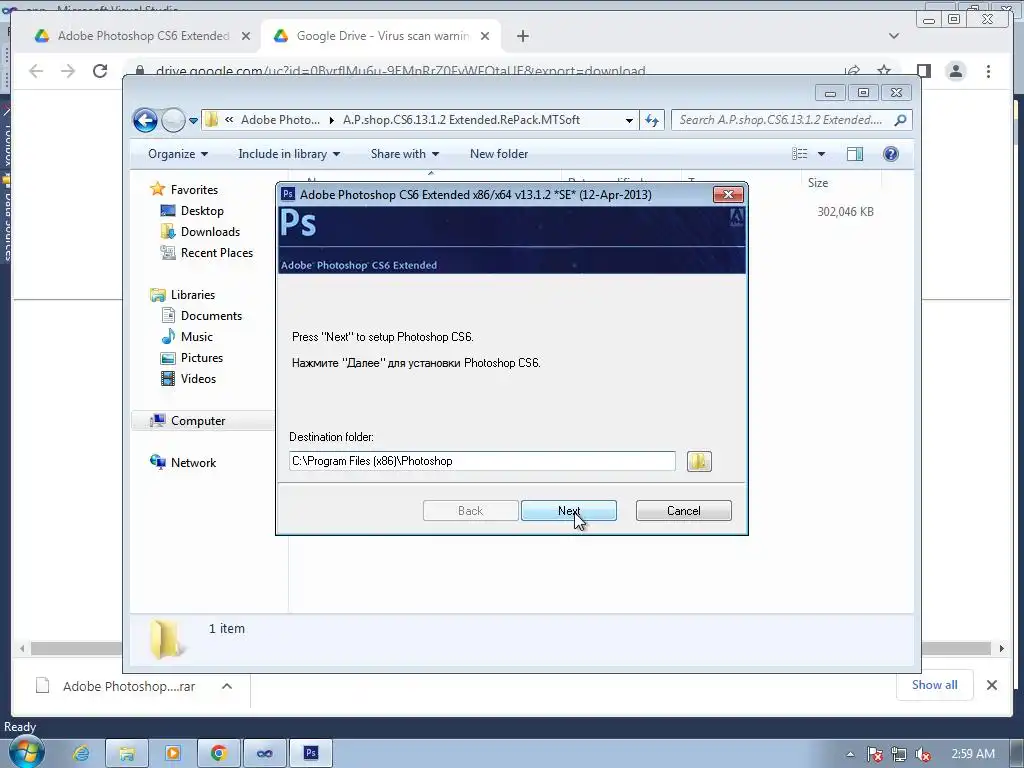Open Pictures library
The width and height of the screenshot is (1024, 768).
pyautogui.click(x=201, y=358)
